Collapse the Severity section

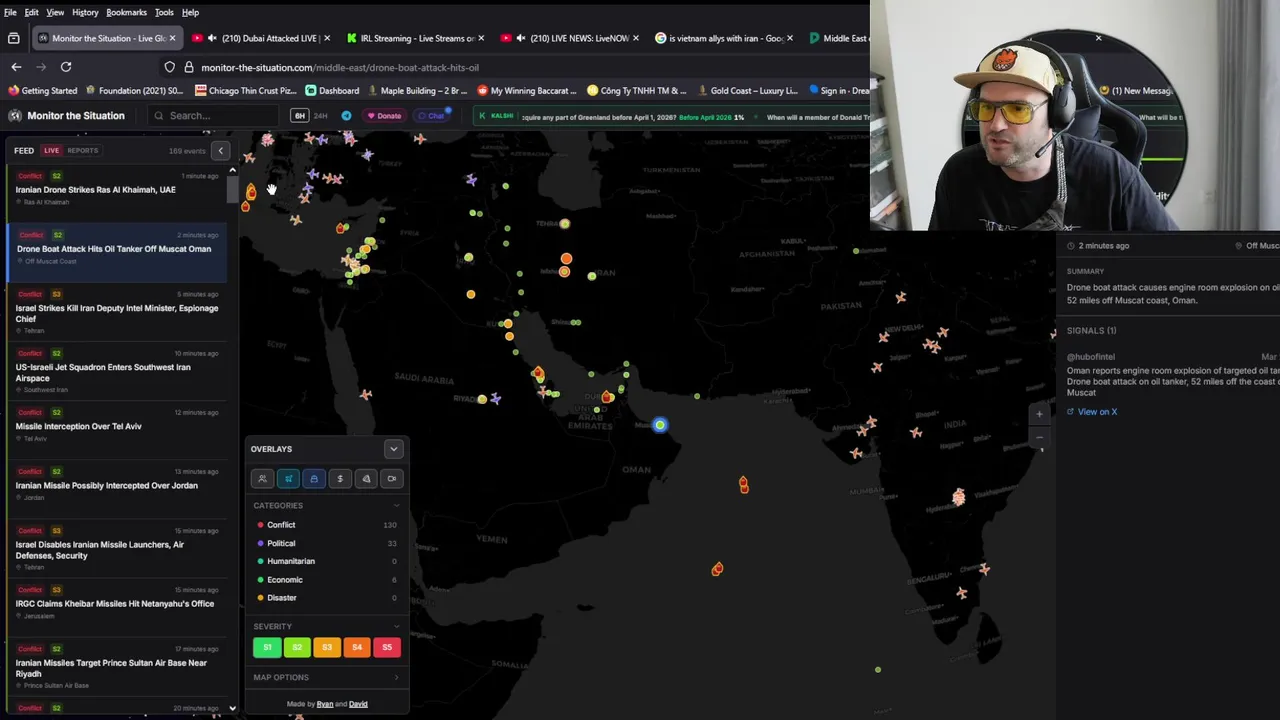[x=397, y=627]
